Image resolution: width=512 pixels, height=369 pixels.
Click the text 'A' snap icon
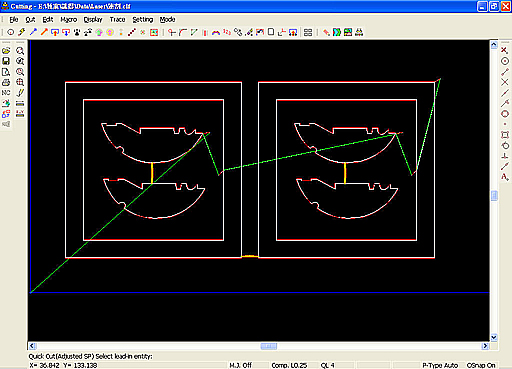click(505, 177)
